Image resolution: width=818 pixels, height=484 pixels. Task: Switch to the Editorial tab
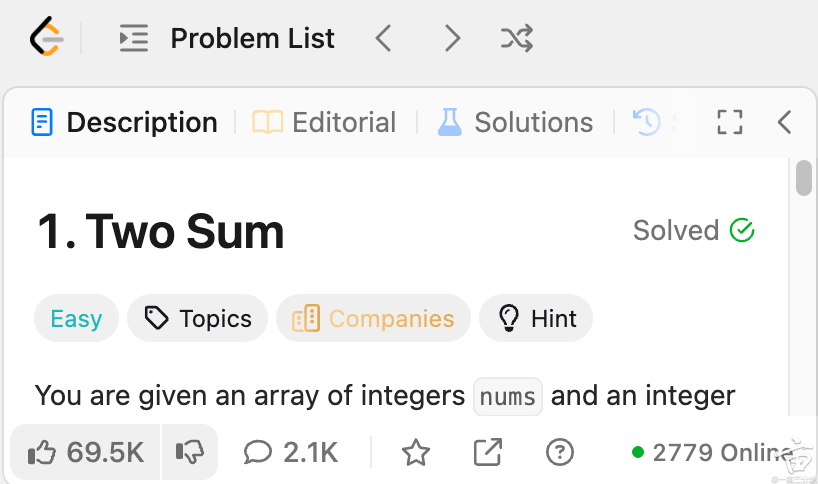coord(324,123)
